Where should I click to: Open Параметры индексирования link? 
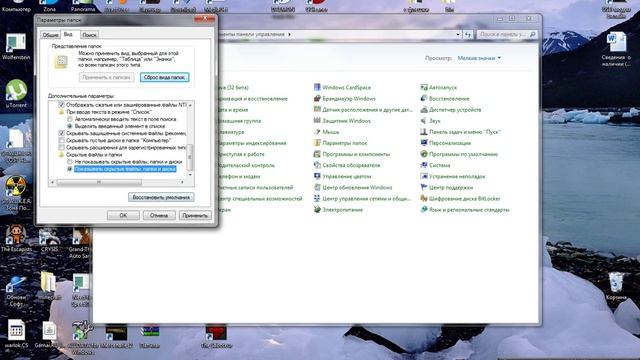pyautogui.click(x=252, y=143)
